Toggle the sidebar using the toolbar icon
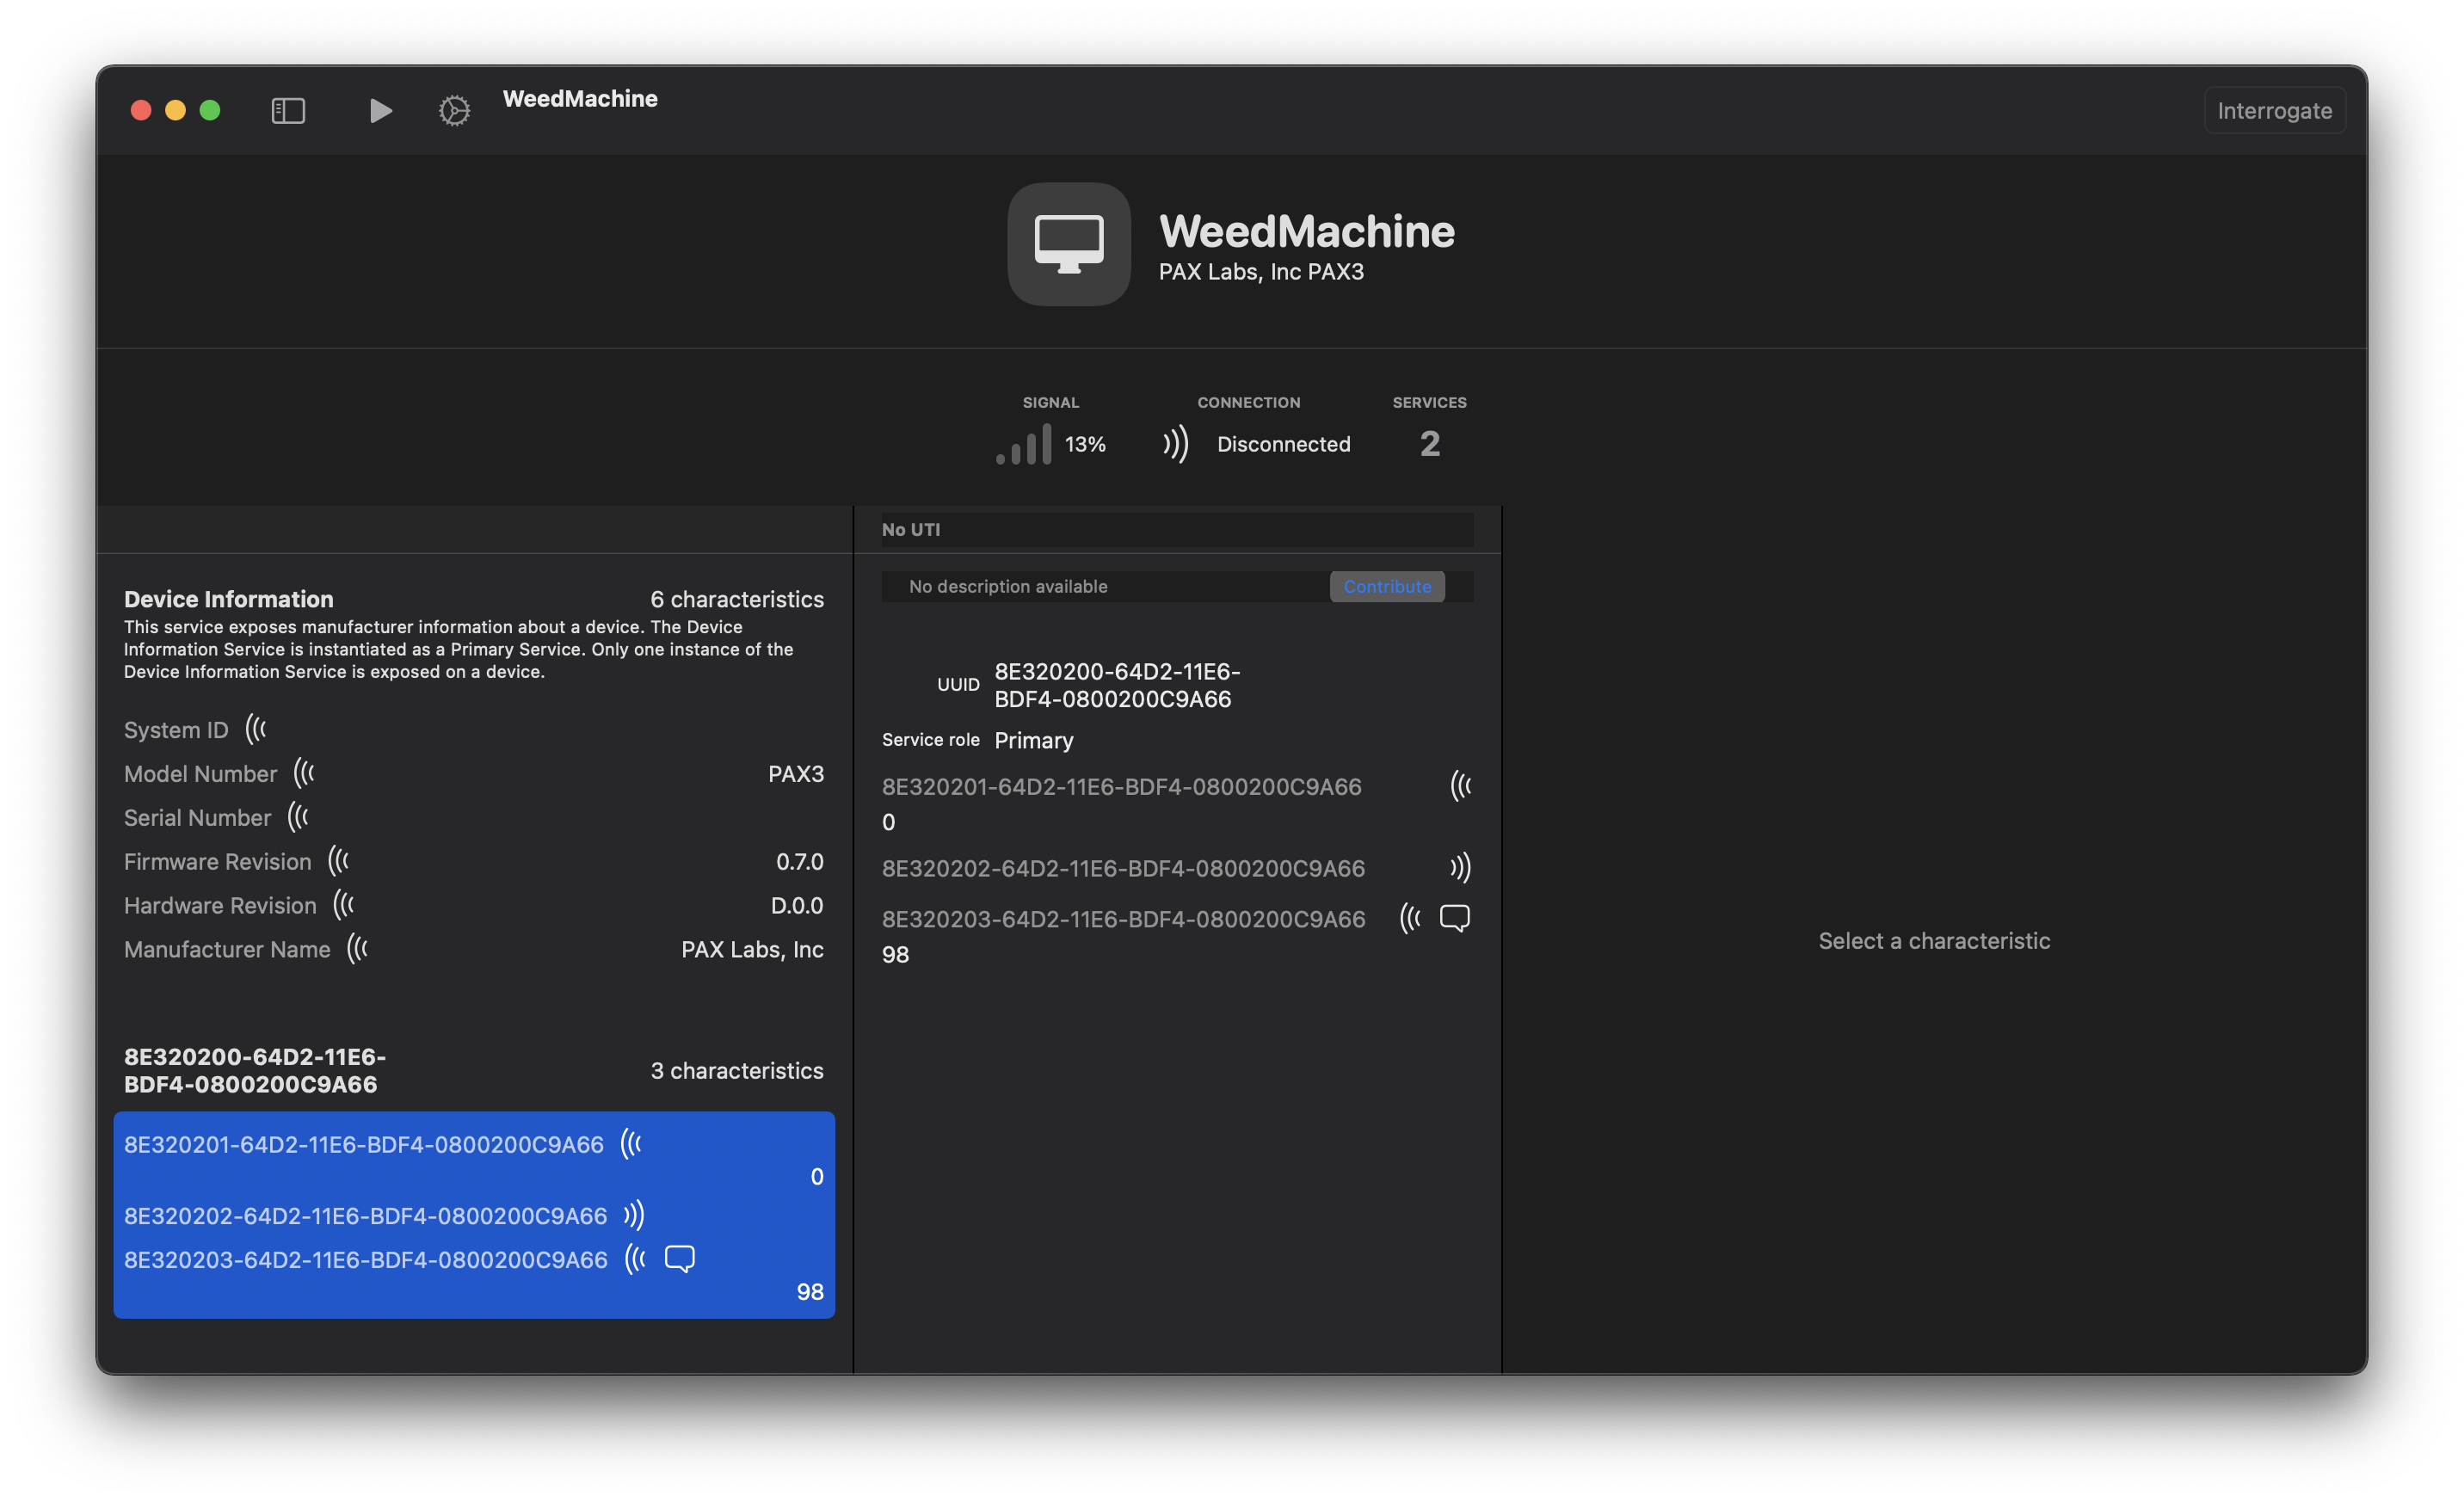The image size is (2464, 1502). pyautogui.click(x=287, y=110)
